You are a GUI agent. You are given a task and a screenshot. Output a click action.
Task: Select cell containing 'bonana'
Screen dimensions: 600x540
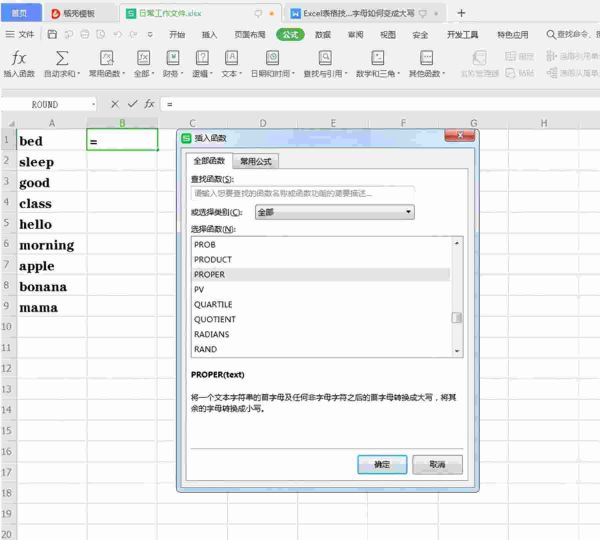tap(52, 287)
